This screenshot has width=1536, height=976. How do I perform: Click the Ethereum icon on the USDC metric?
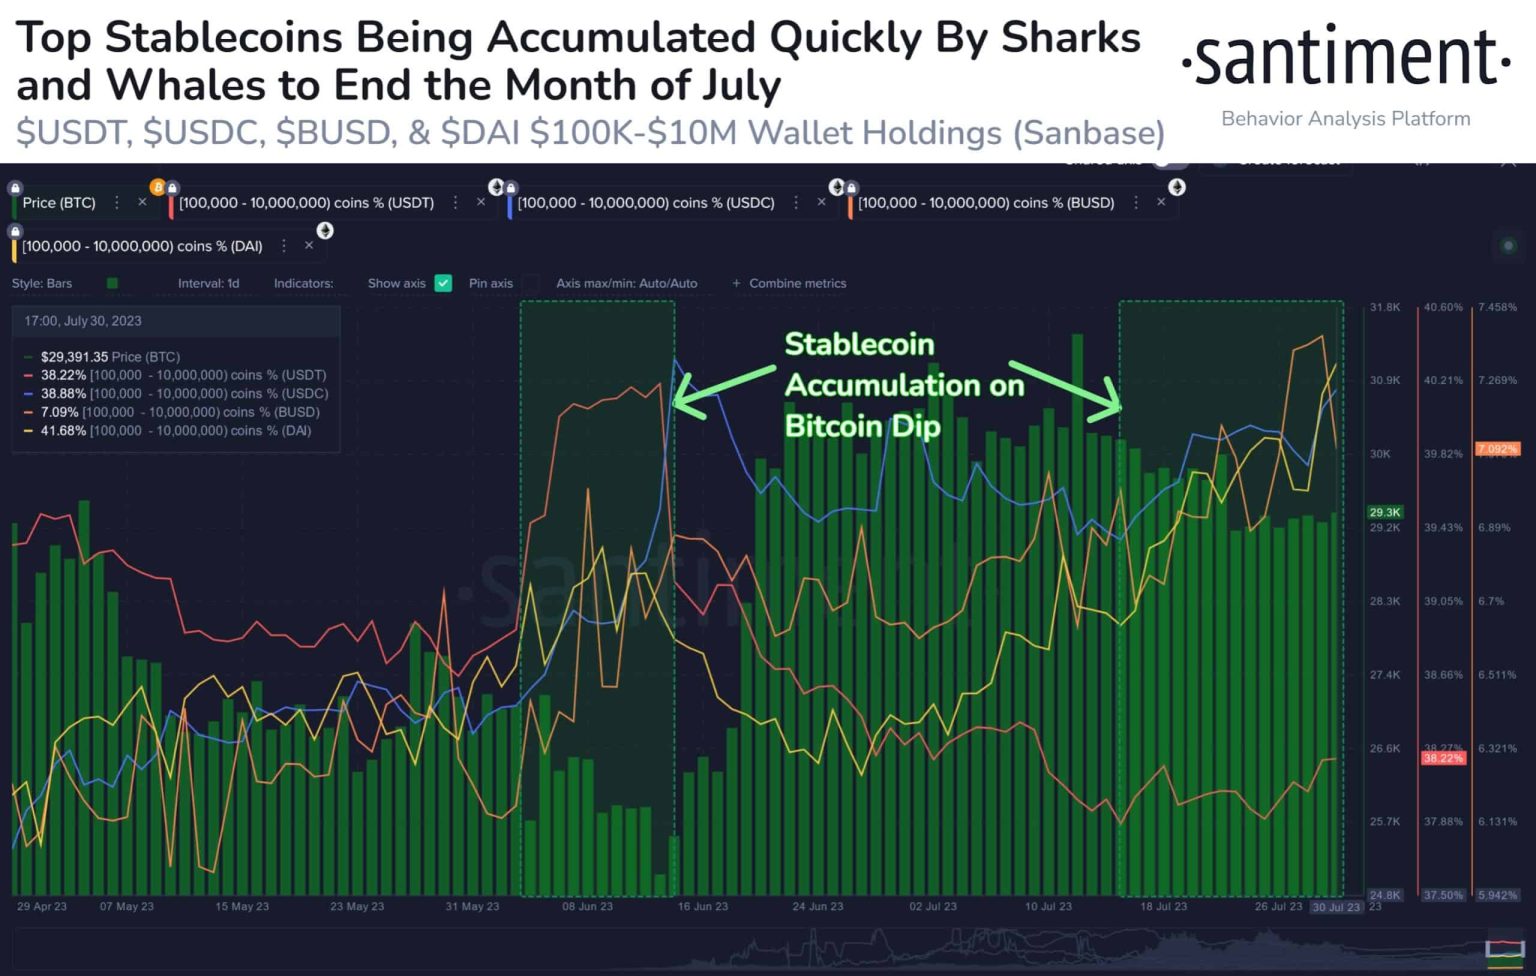[x=496, y=186]
